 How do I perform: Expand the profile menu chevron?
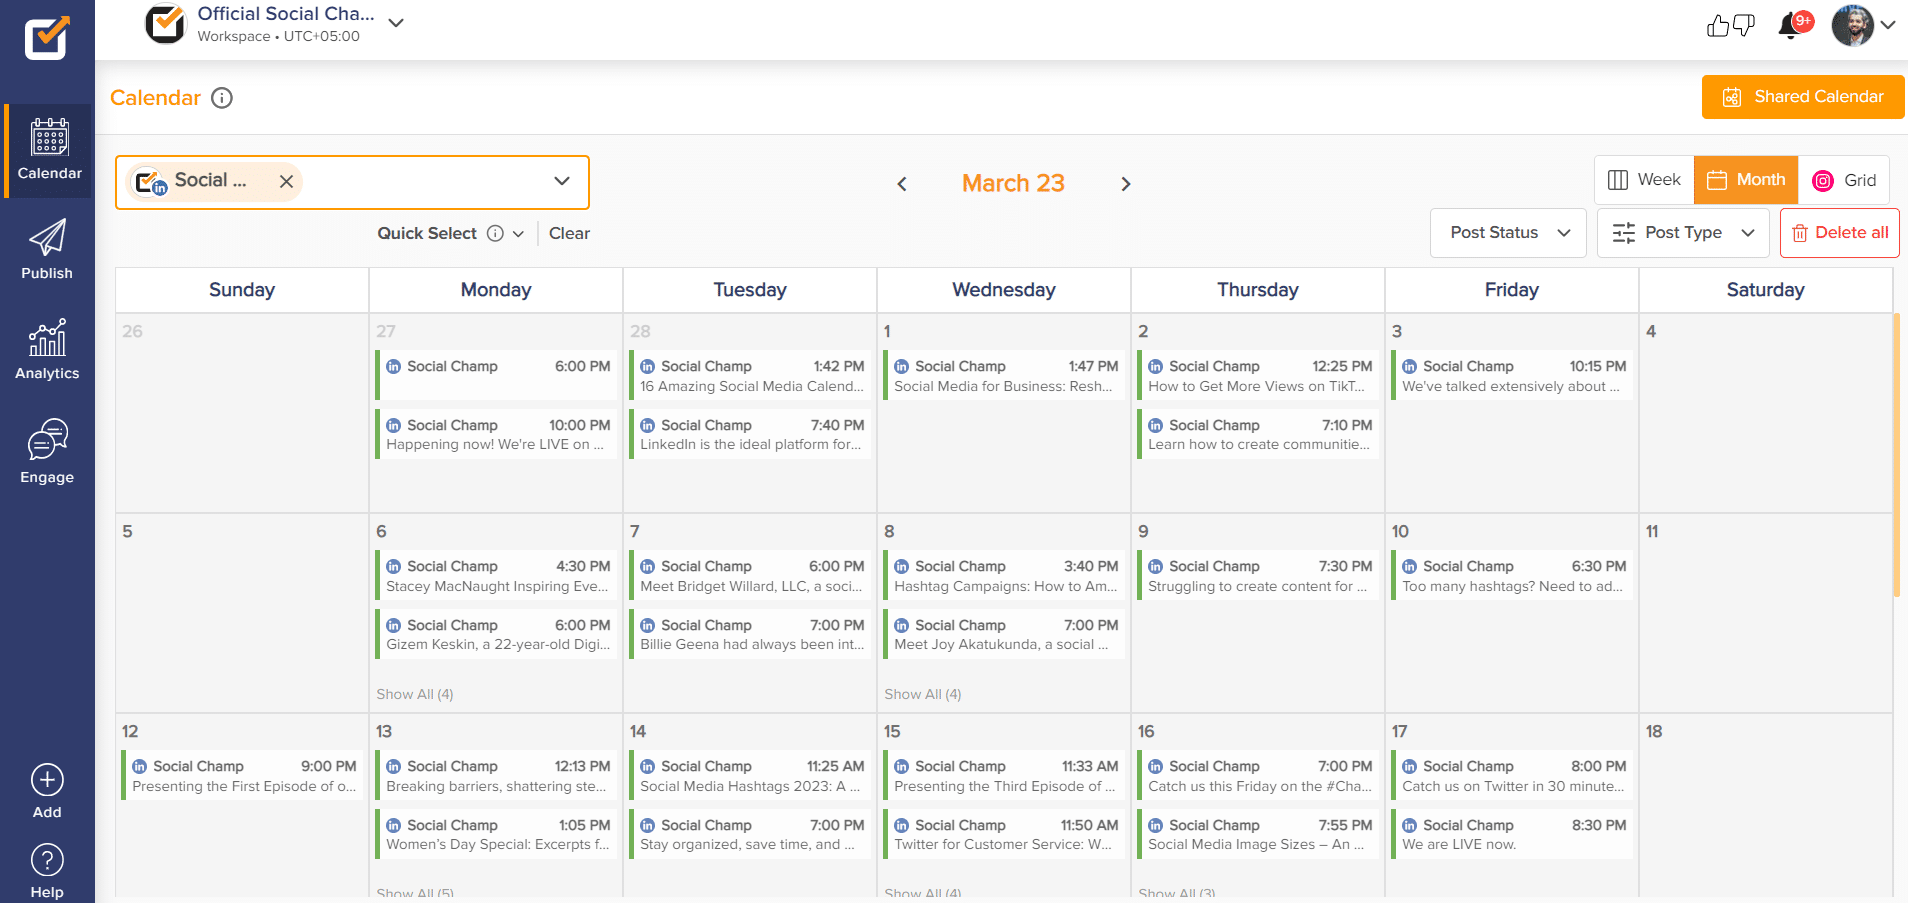1888,25
